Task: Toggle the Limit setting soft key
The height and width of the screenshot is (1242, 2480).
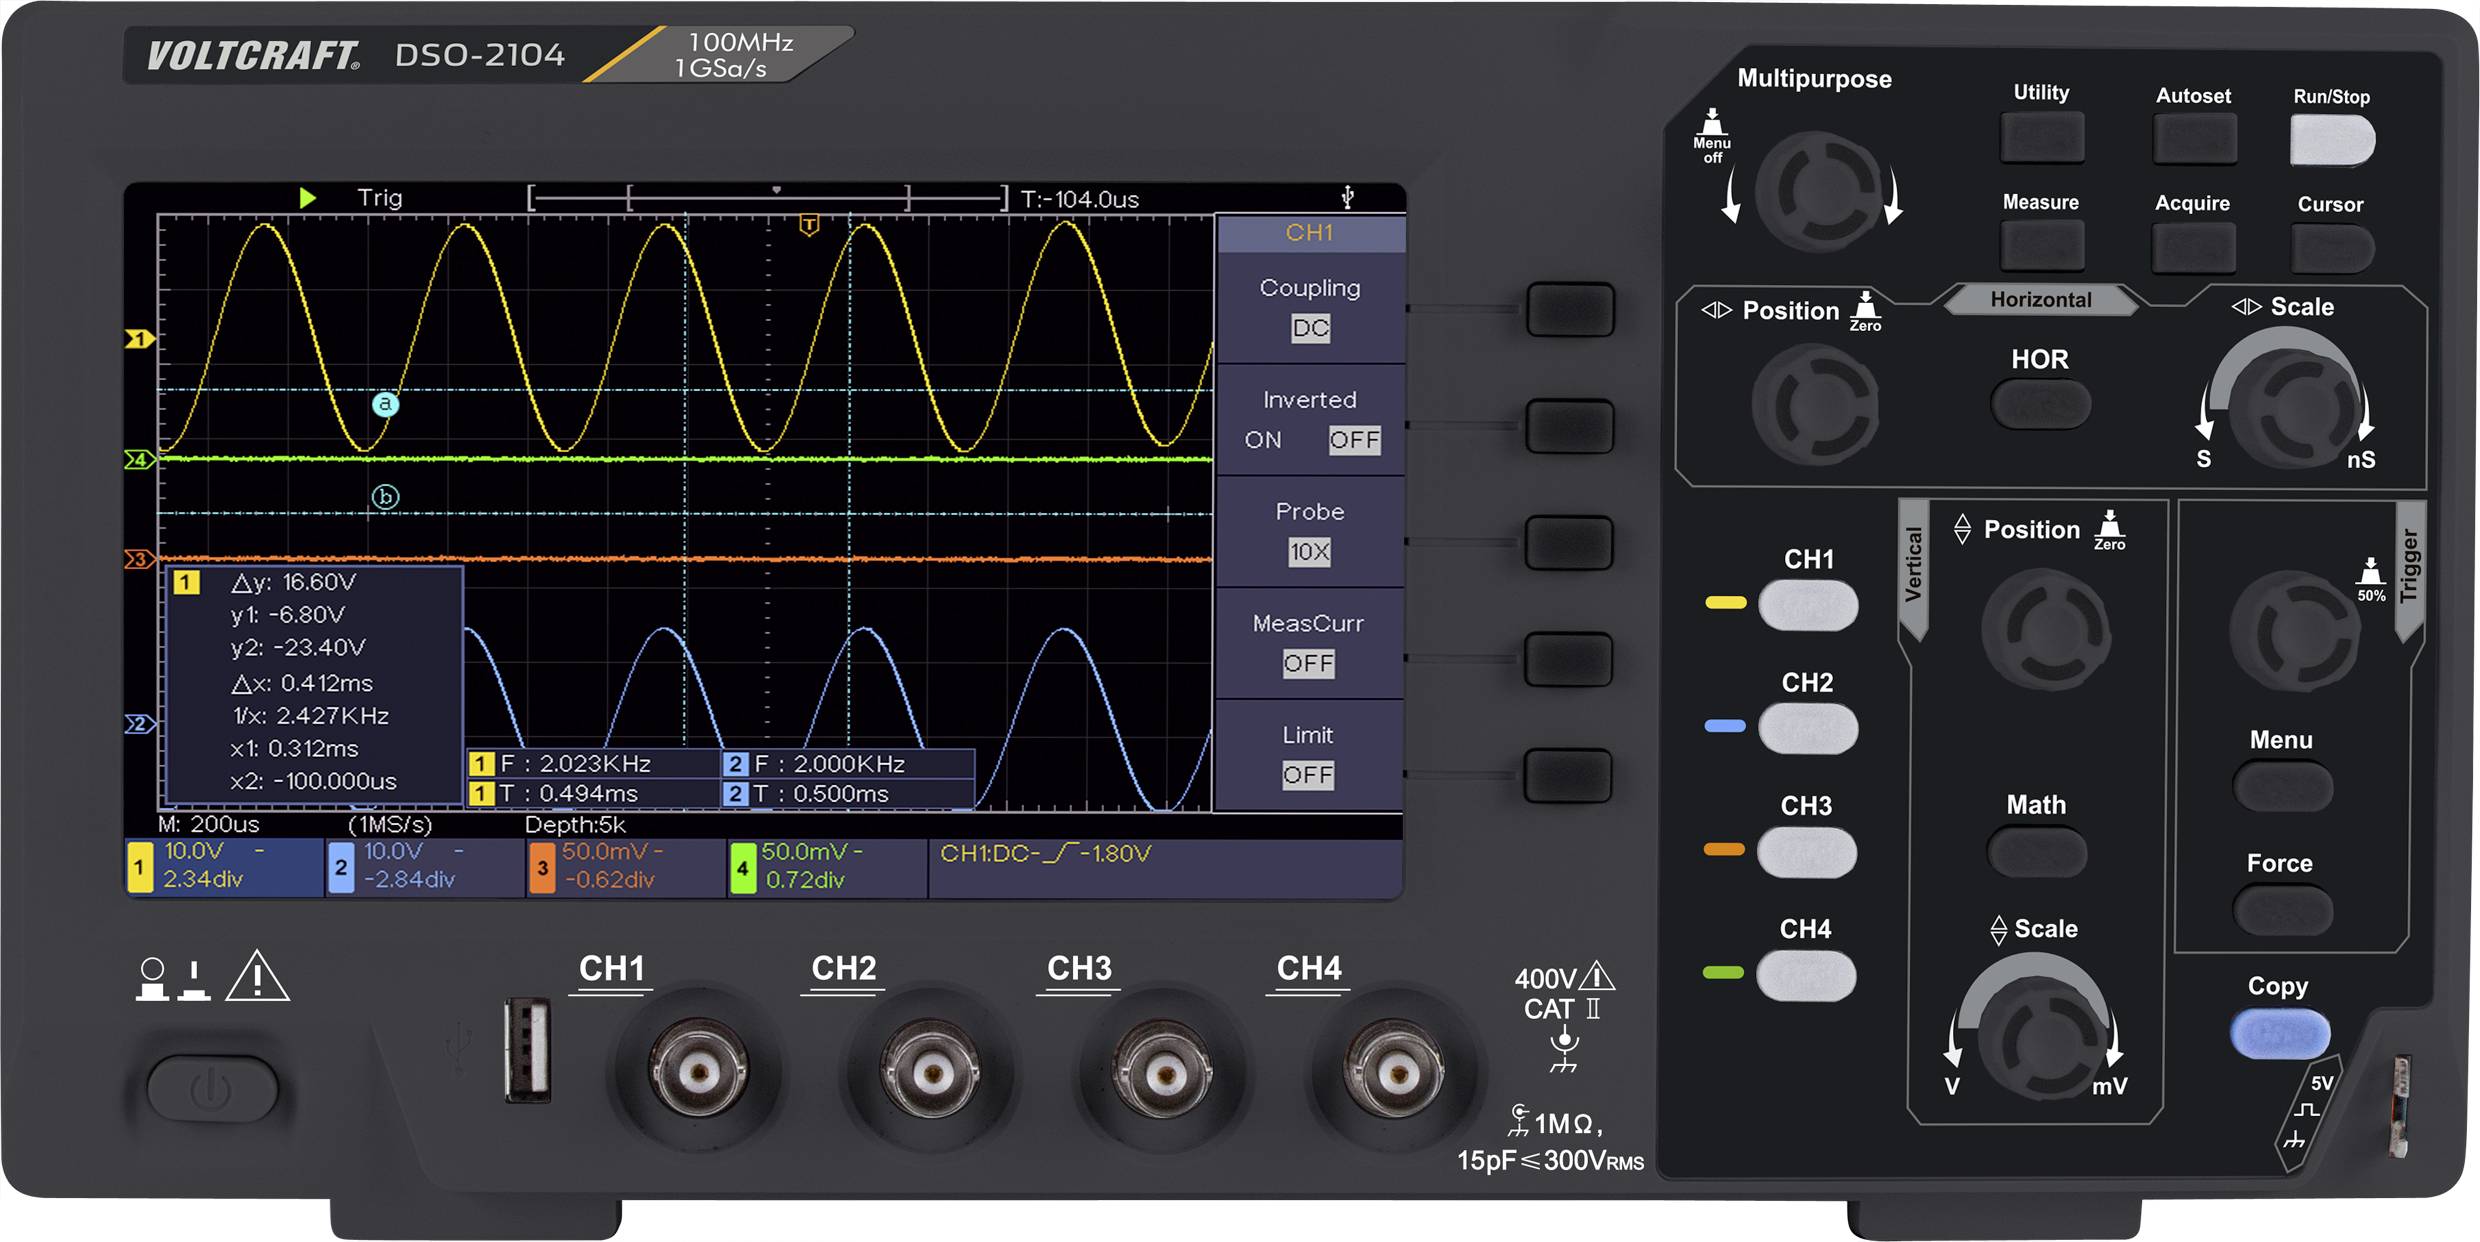Action: (x=1570, y=773)
